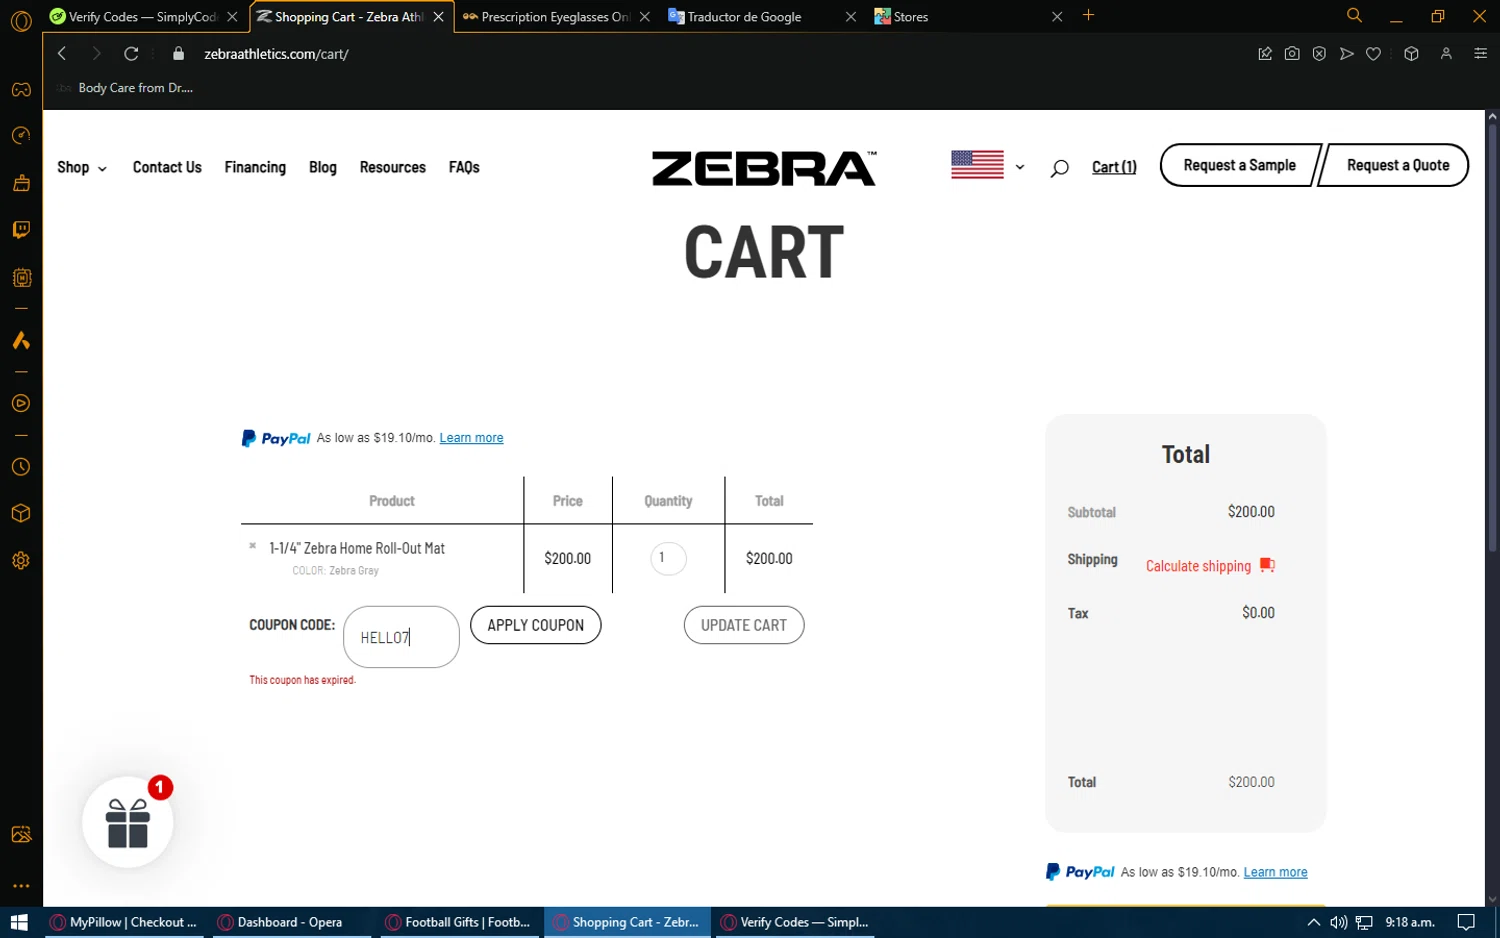Screen dimensions: 1500x938
Task: Open the US flag country selector
Action: click(x=988, y=165)
